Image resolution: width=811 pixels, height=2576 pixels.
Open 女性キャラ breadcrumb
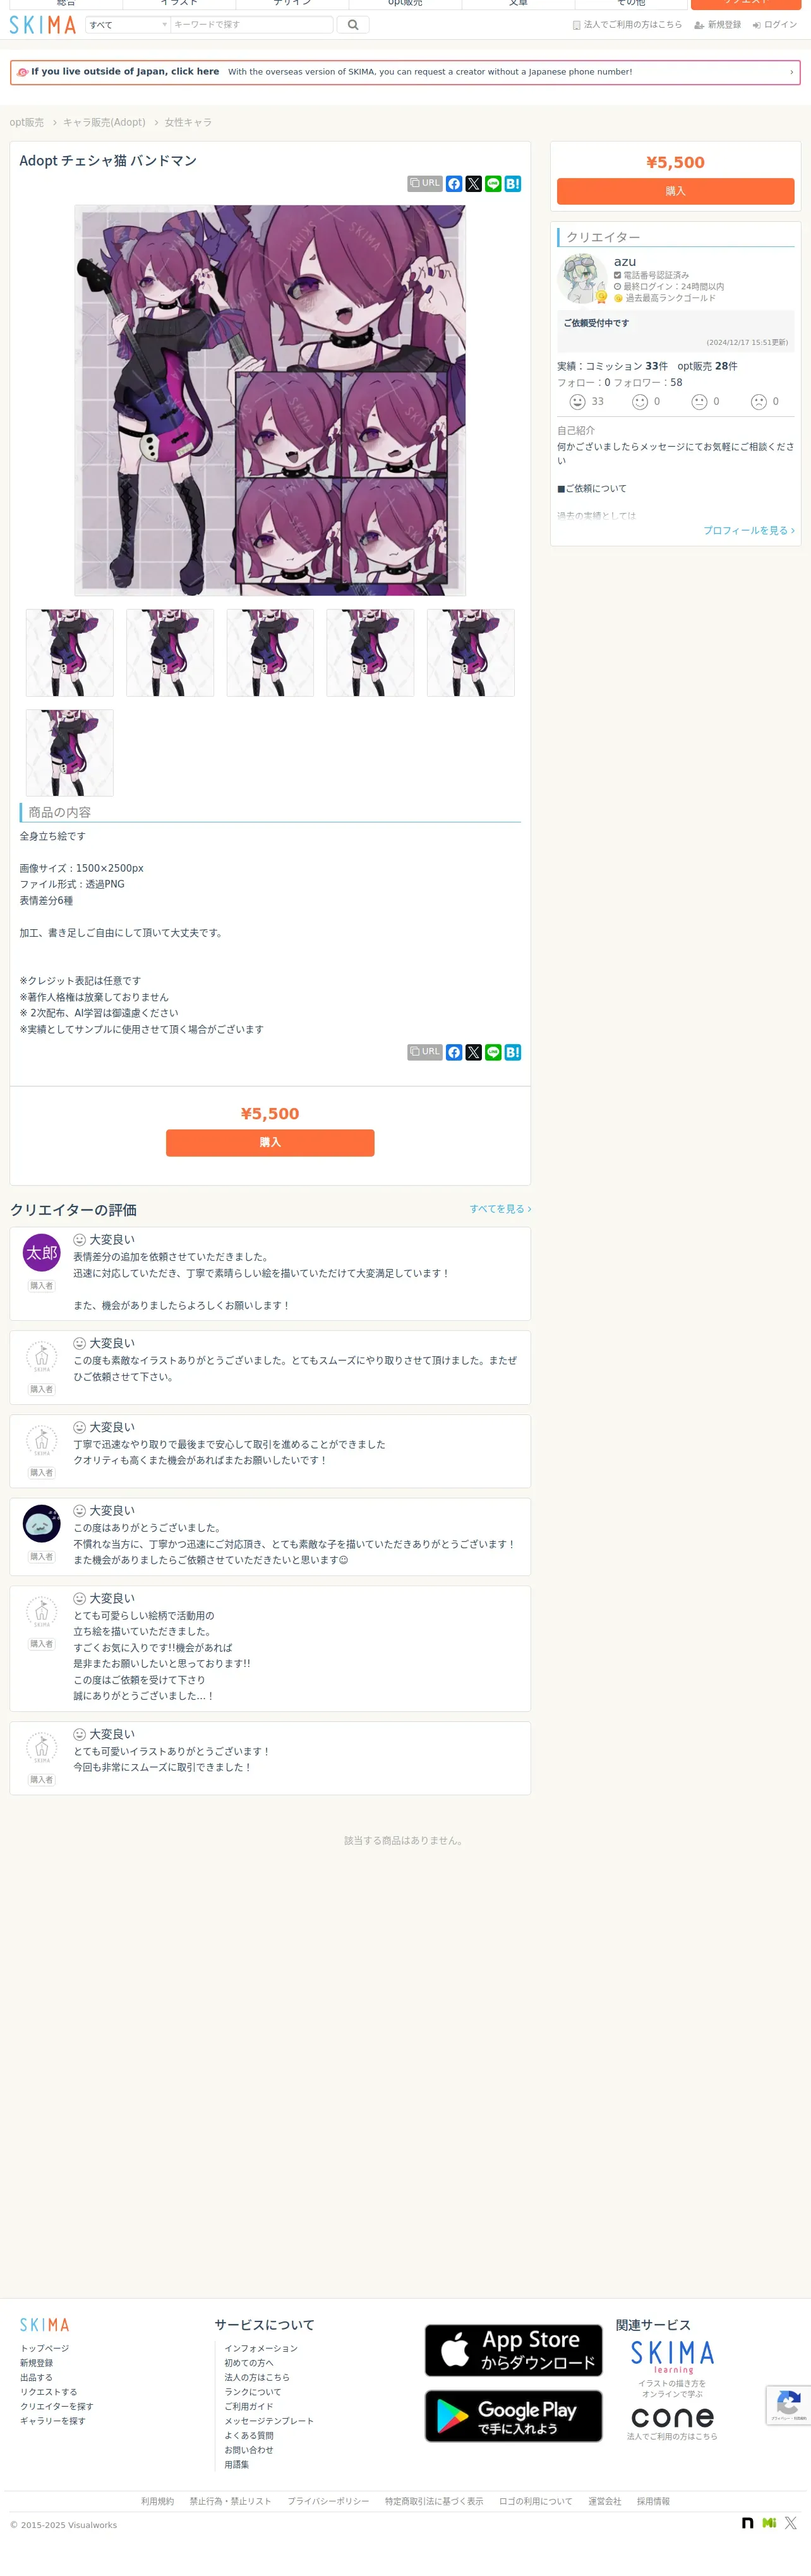click(188, 122)
